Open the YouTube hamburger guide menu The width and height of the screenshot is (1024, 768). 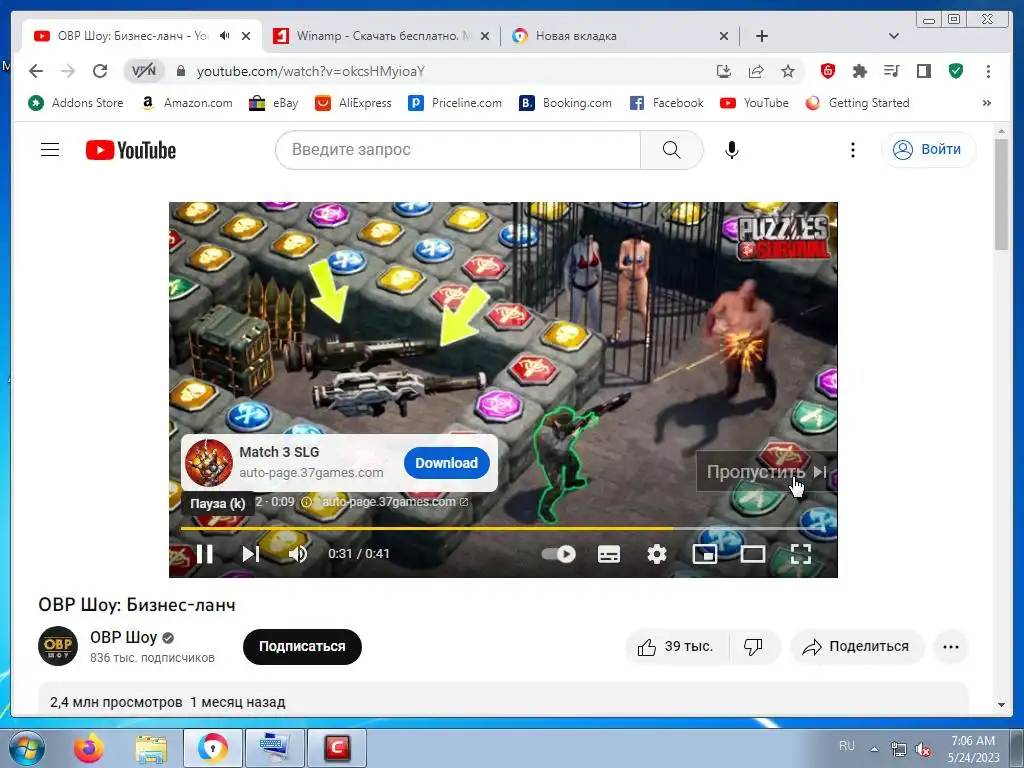(50, 150)
